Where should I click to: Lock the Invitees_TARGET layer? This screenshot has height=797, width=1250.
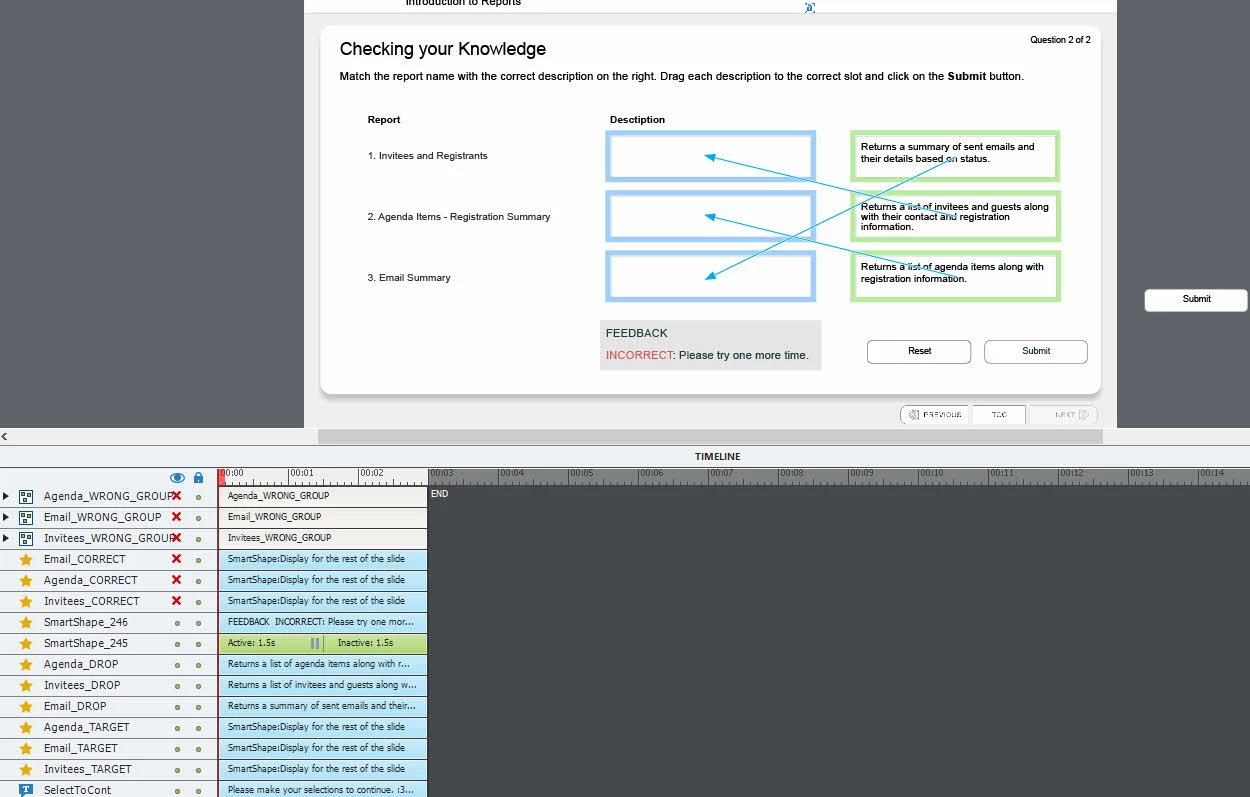click(x=198, y=769)
